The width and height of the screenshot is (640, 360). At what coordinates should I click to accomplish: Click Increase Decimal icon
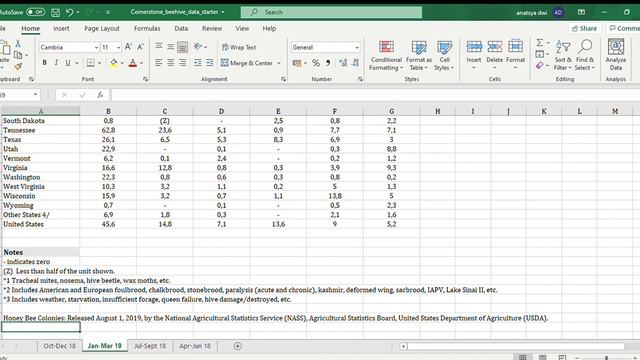tap(343, 63)
